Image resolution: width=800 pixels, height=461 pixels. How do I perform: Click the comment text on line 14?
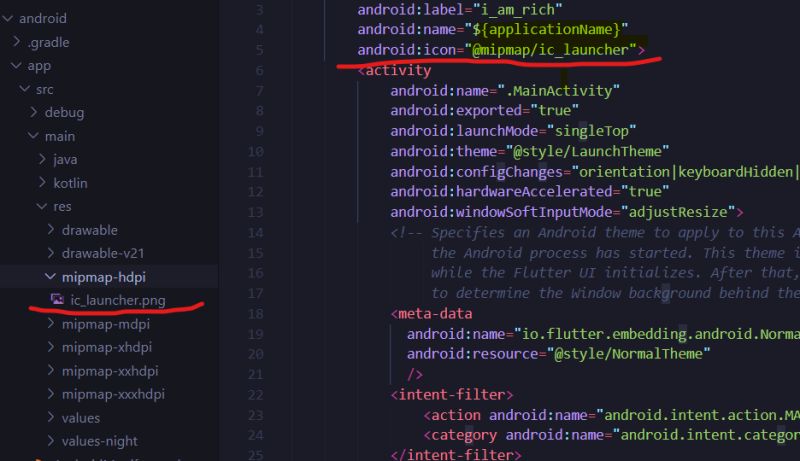[595, 233]
